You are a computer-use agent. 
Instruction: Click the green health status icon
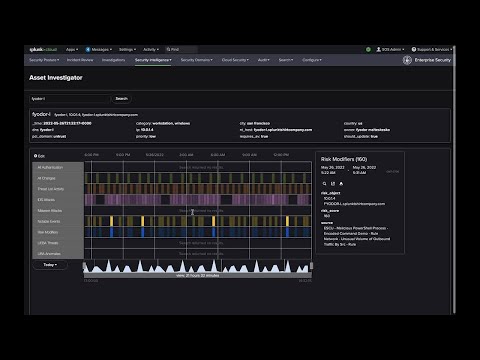(368, 49)
